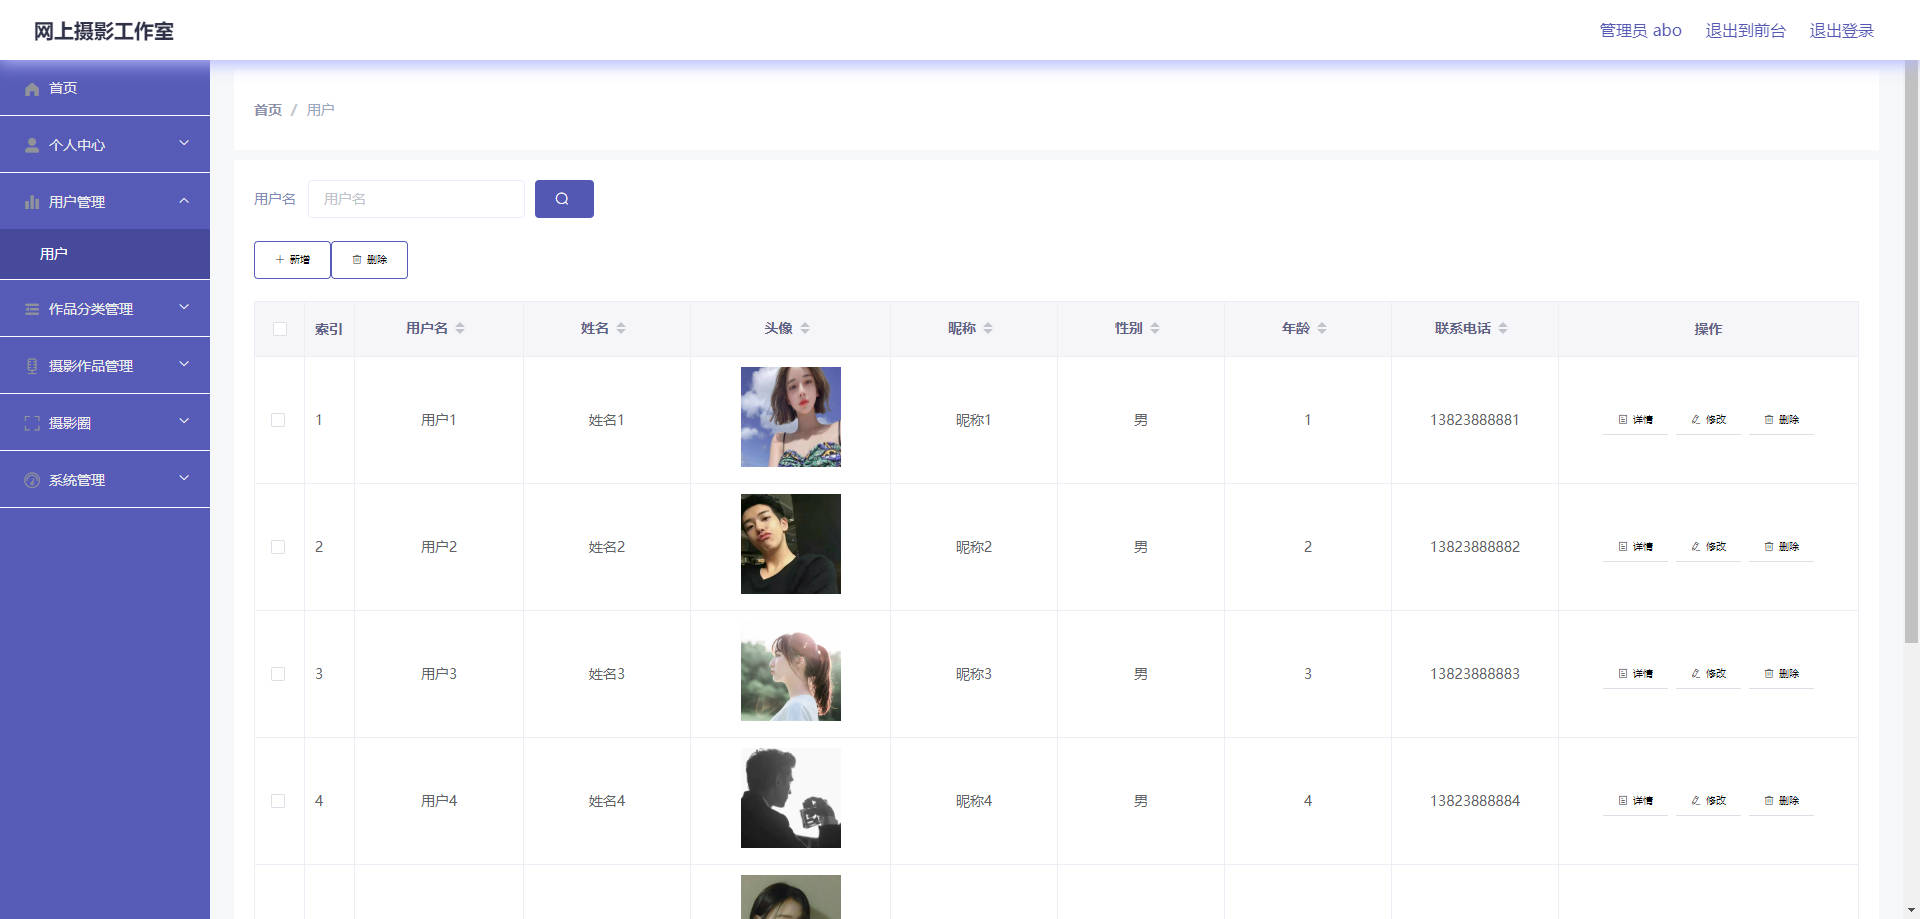This screenshot has height=919, width=1920.
Task: Click phone number 13823888881
Action: coord(1475,420)
